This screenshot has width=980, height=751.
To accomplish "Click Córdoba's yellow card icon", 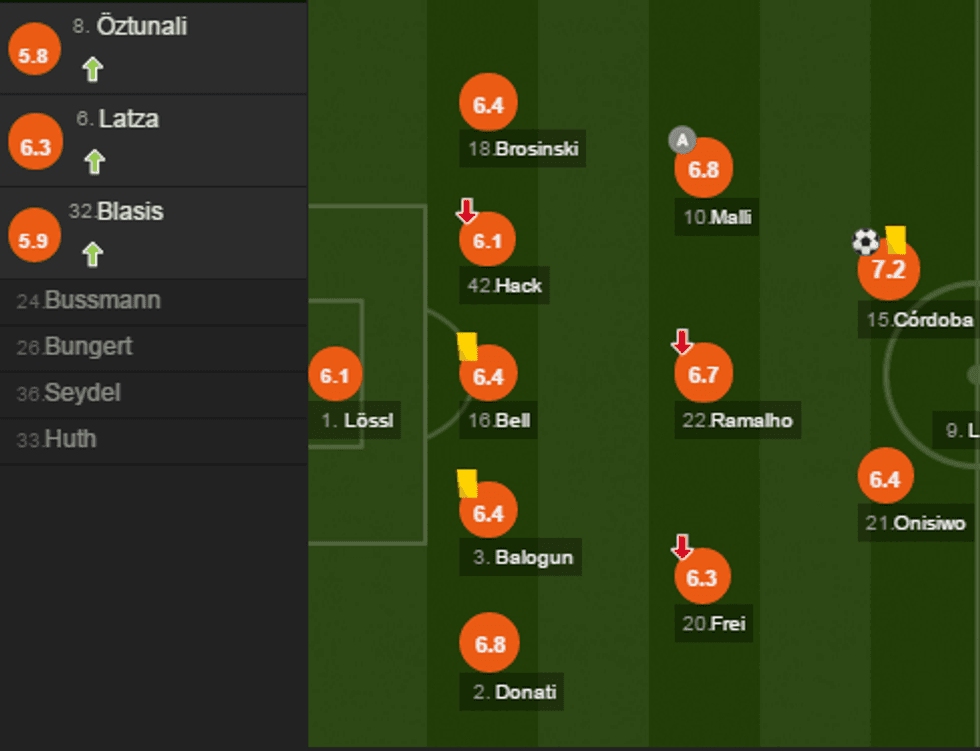I will [895, 239].
